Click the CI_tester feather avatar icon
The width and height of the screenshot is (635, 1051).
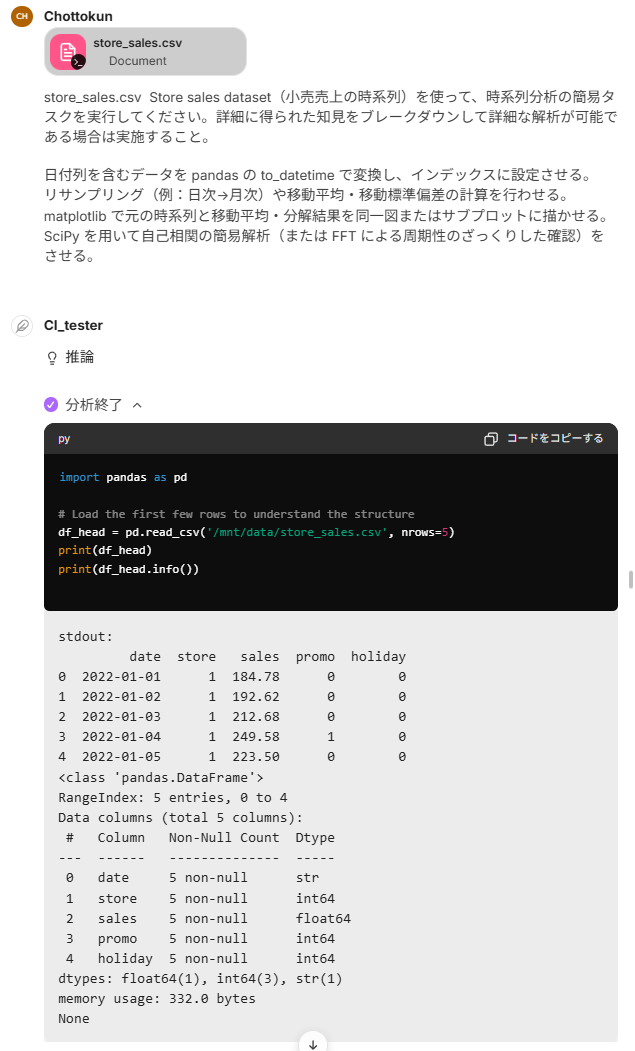tap(22, 326)
